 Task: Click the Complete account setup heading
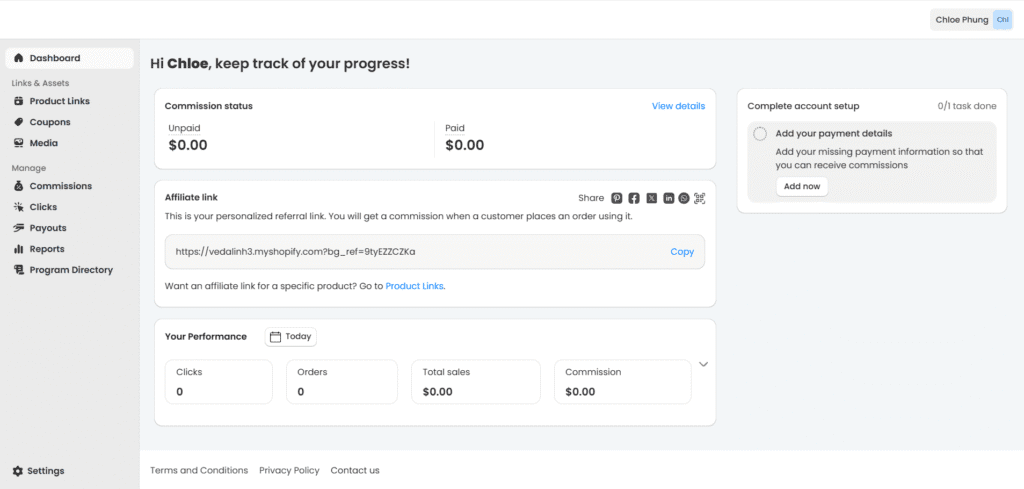[803, 106]
